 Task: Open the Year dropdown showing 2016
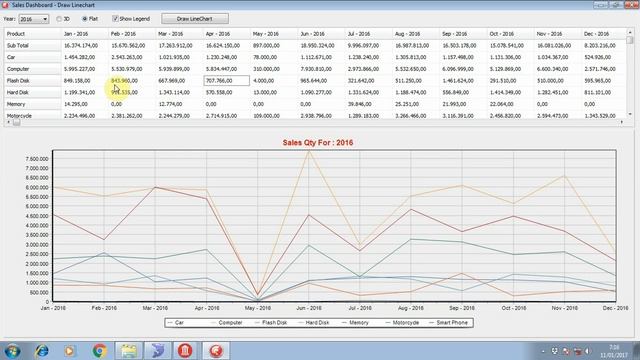click(x=33, y=19)
